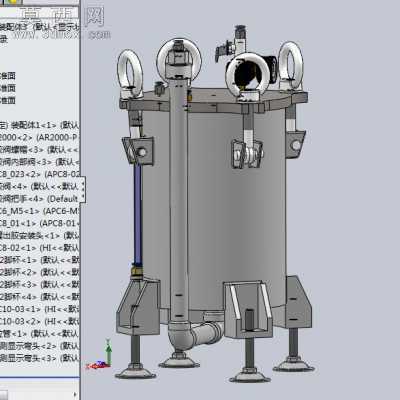The image size is (400, 400).
Task: Select the 阀嘴<3> component row
Action: (x=39, y=150)
